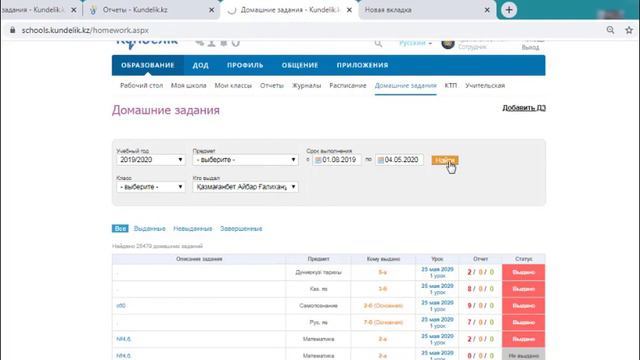Close the 'Отчеты - Kundelik.kz' browser tab
Screen dimensions: 640x360
tap(211, 10)
